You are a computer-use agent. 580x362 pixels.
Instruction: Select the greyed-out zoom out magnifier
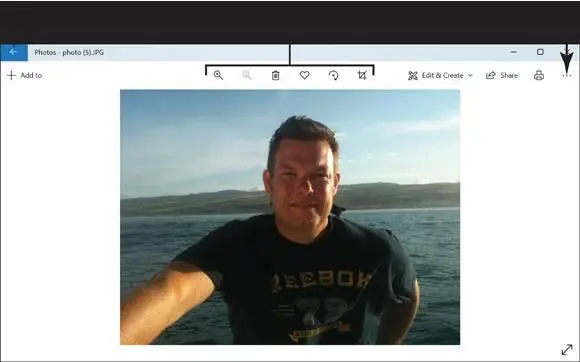(247, 75)
